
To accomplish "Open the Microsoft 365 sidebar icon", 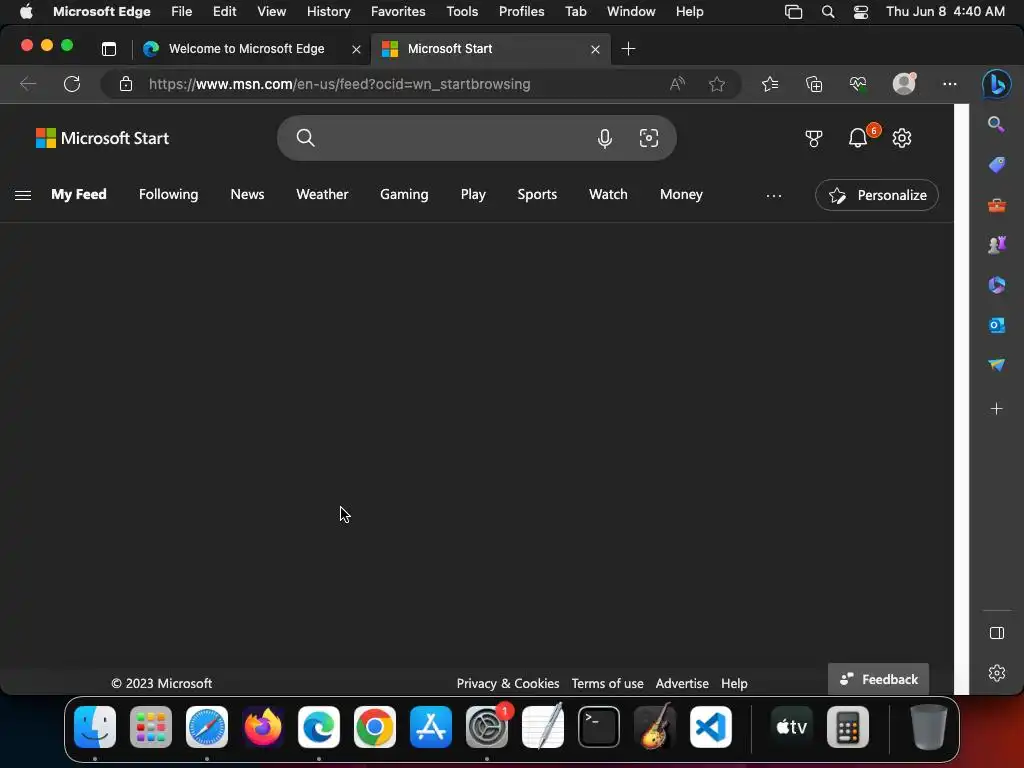I will click(997, 285).
